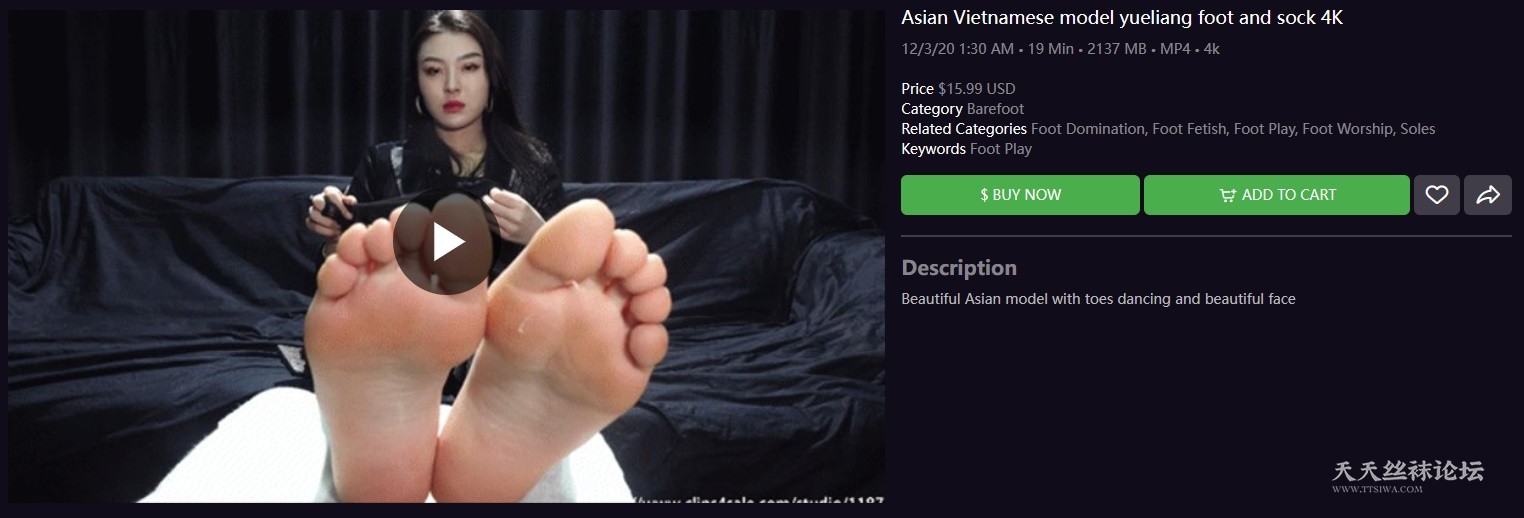Click the BUY NOW button

[x=1020, y=195]
